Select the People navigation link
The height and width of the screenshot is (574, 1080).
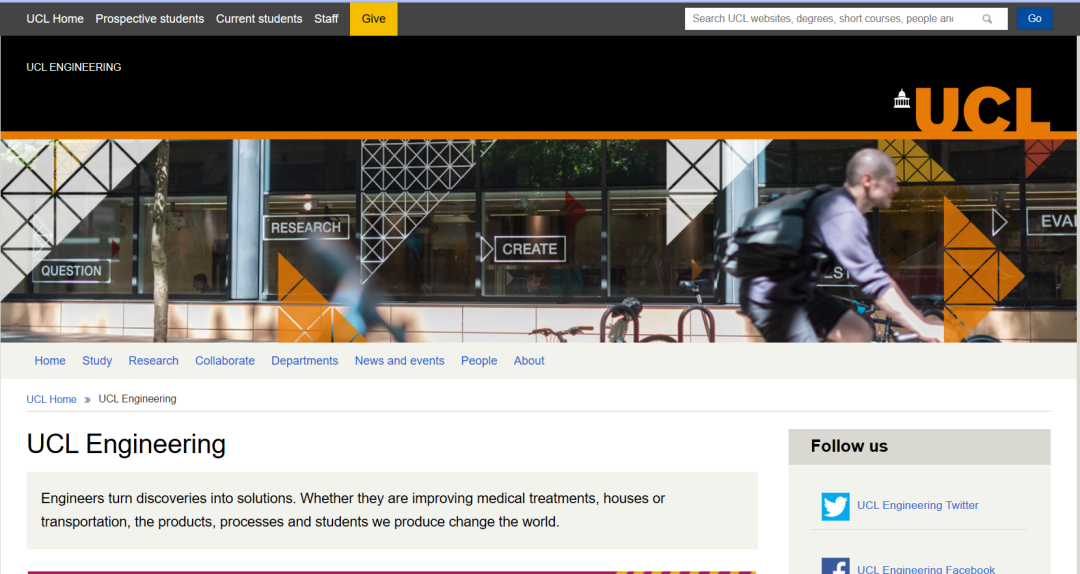[x=479, y=361]
